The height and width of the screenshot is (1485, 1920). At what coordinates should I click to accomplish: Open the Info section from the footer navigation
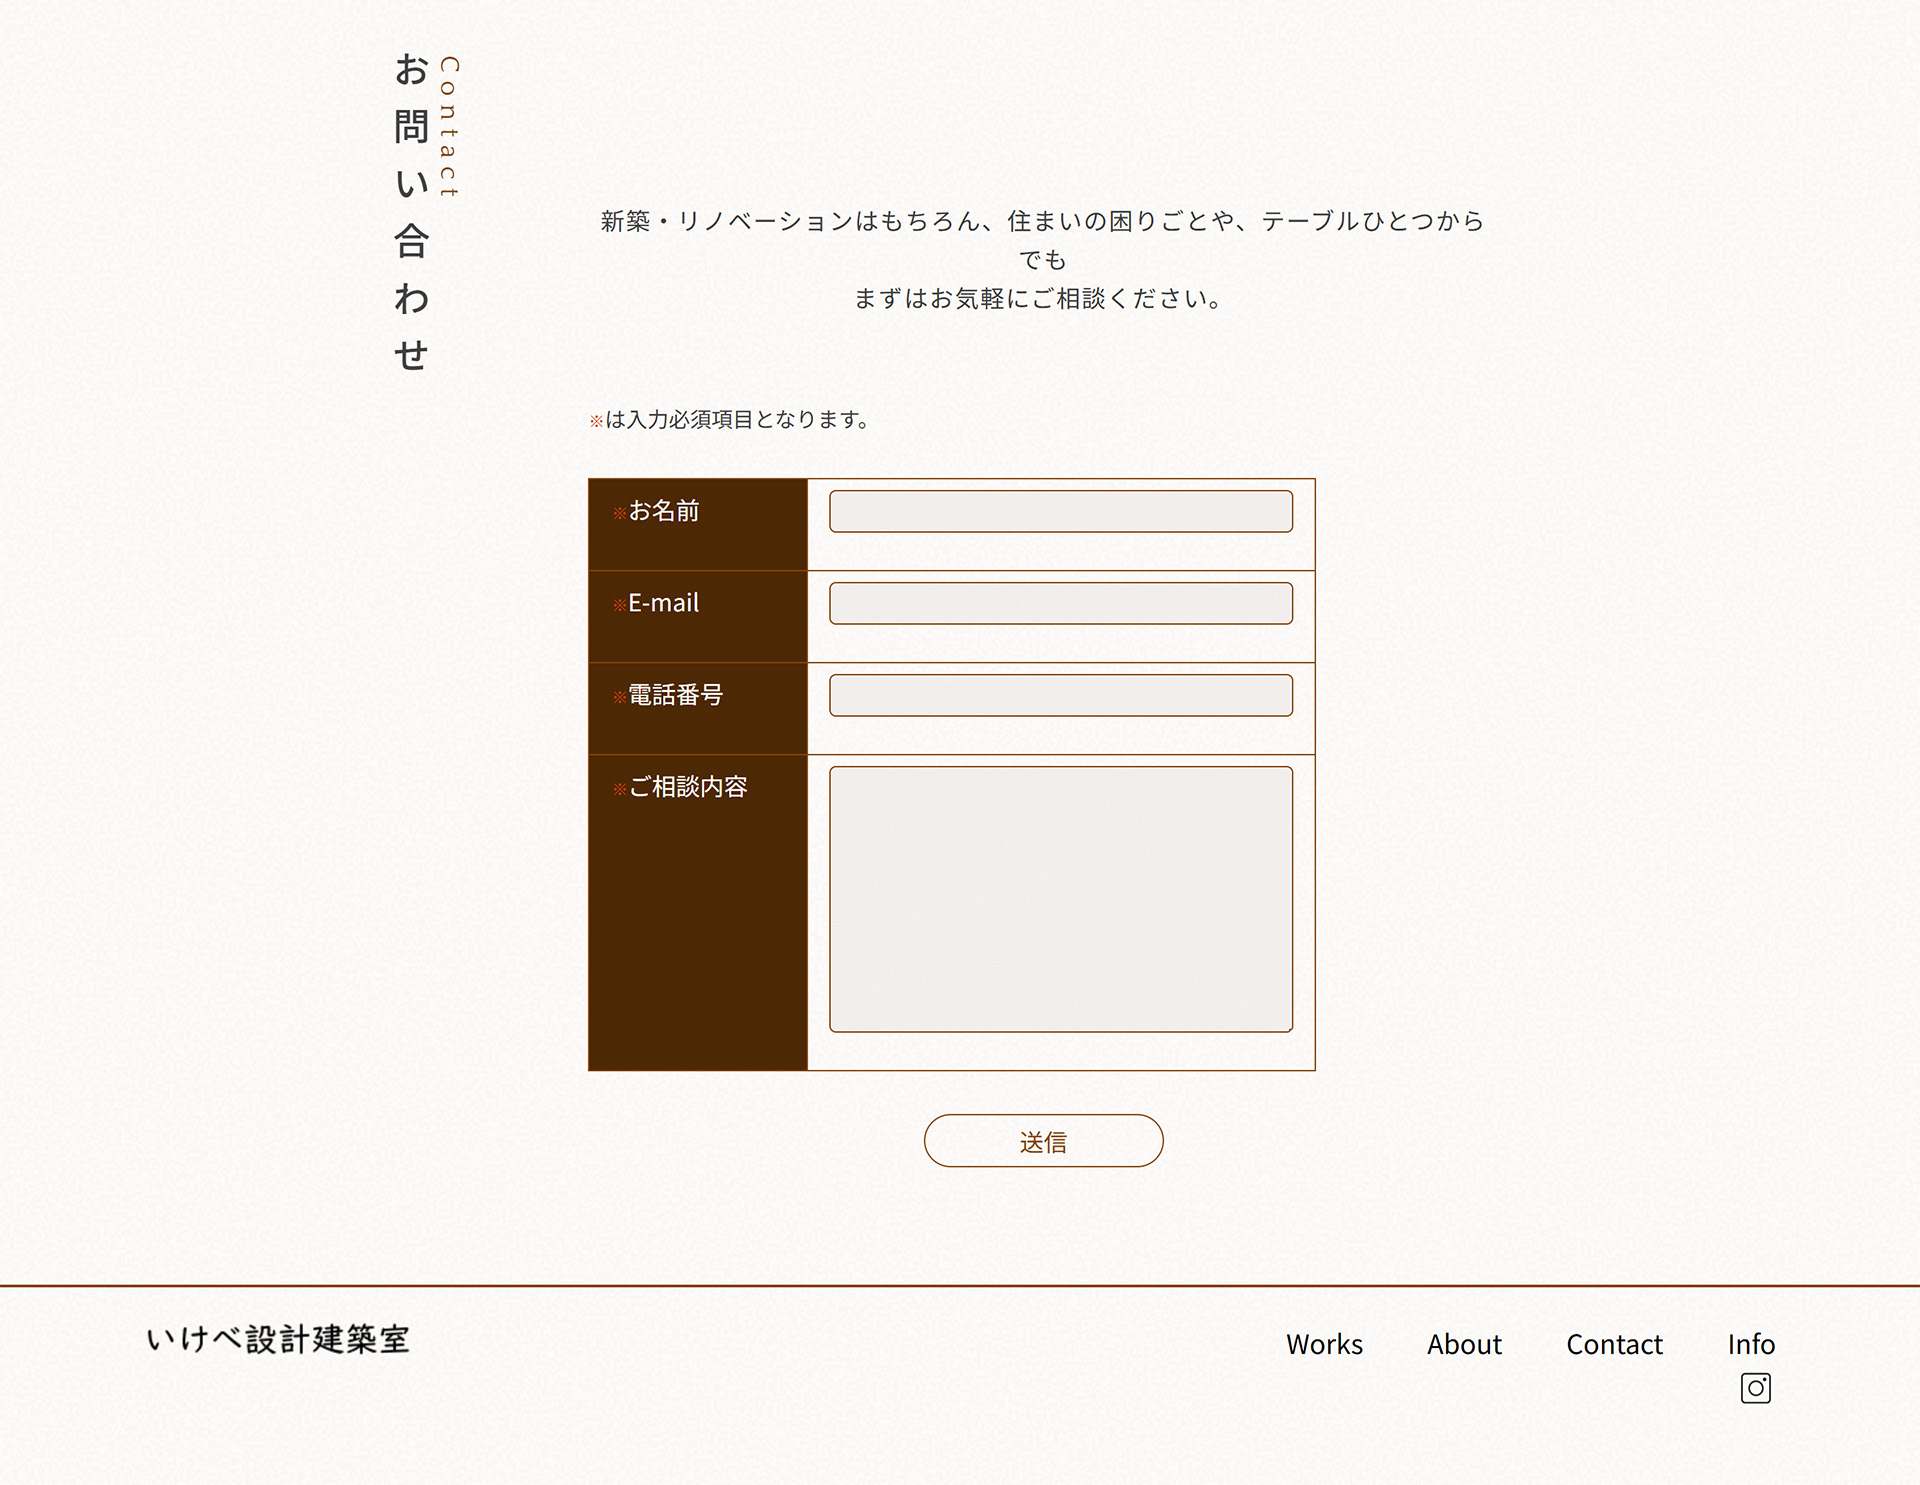coord(1752,1345)
